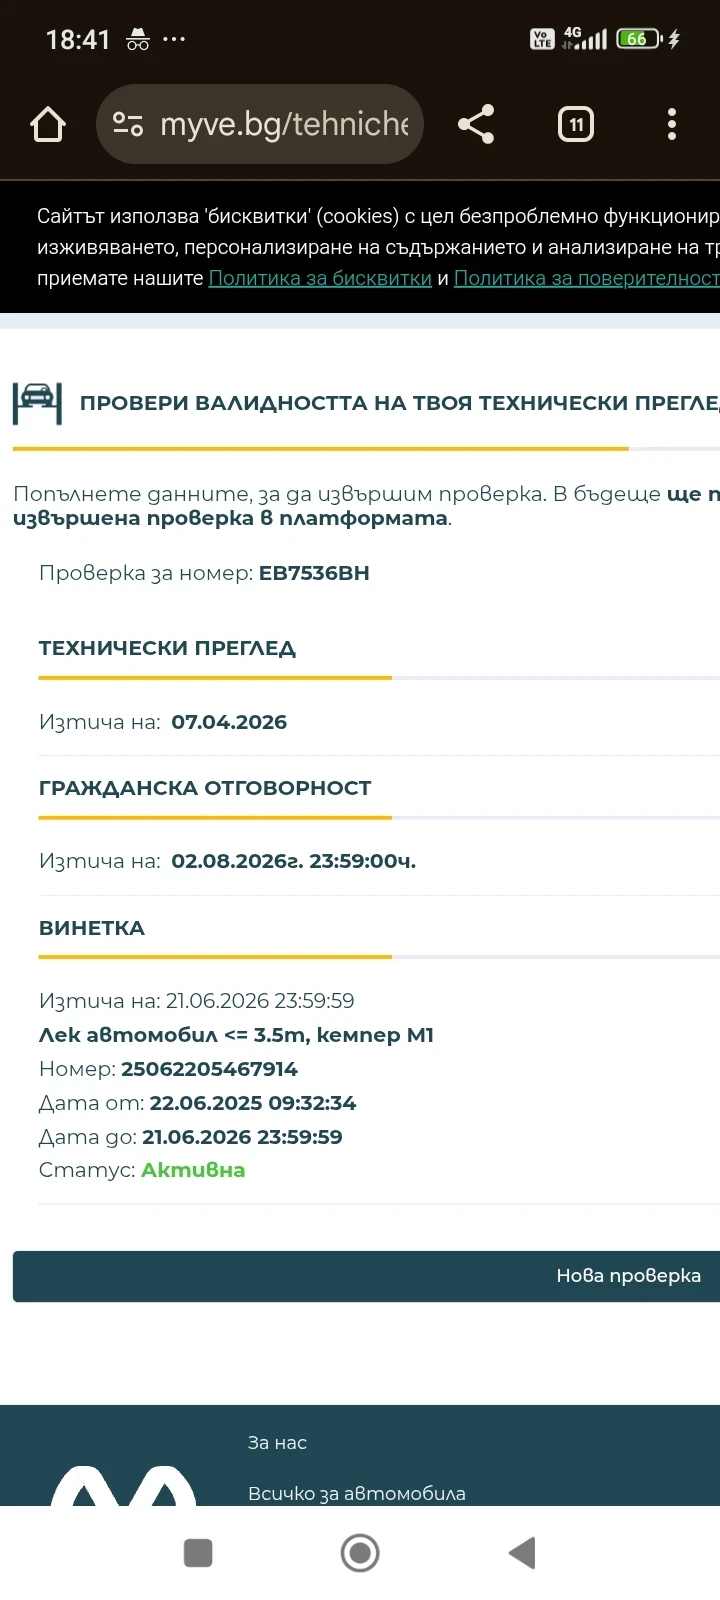Tap the site information icon in address bar
The height and width of the screenshot is (1600, 720).
(x=128, y=124)
